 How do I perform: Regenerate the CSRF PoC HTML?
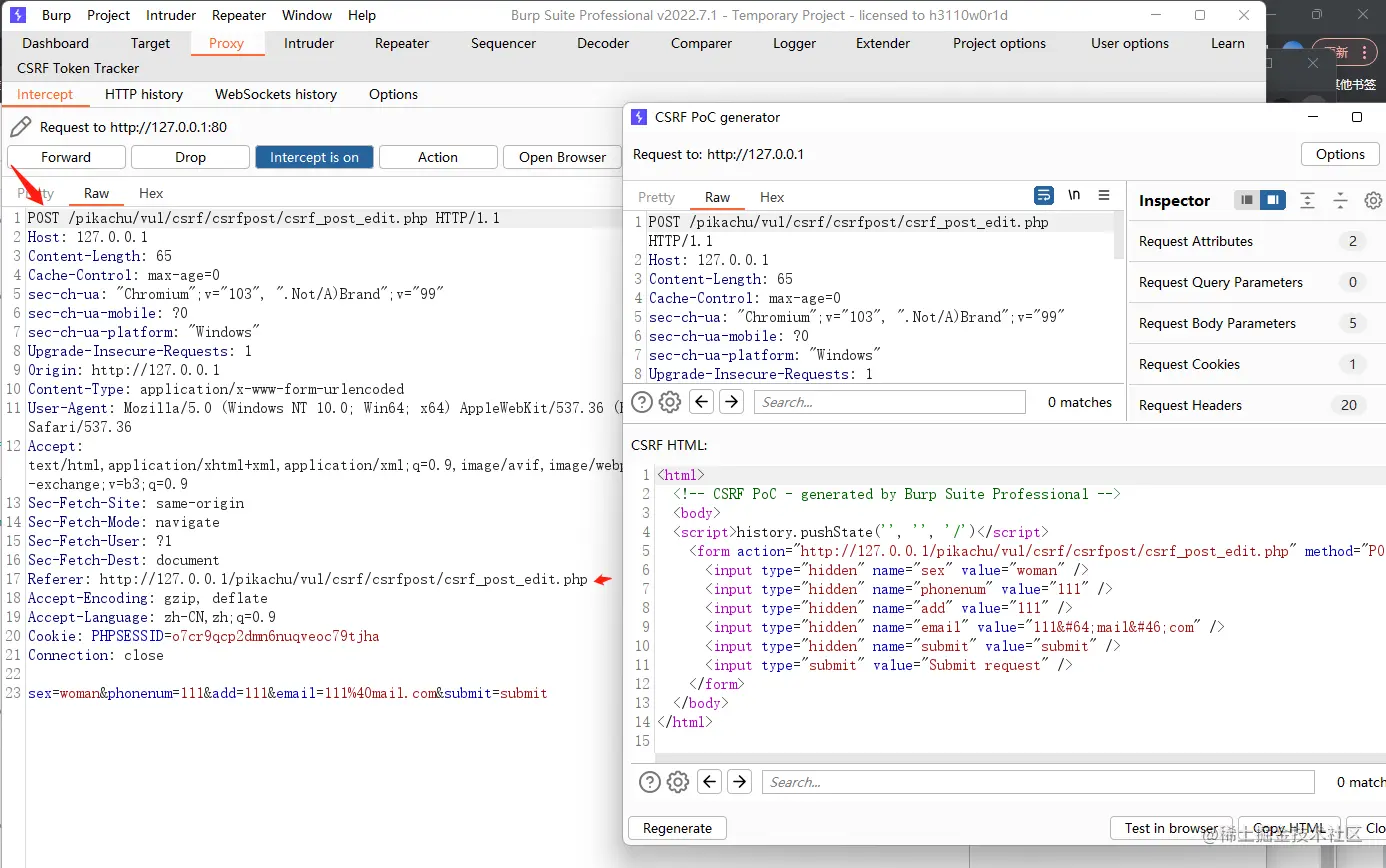click(x=677, y=828)
